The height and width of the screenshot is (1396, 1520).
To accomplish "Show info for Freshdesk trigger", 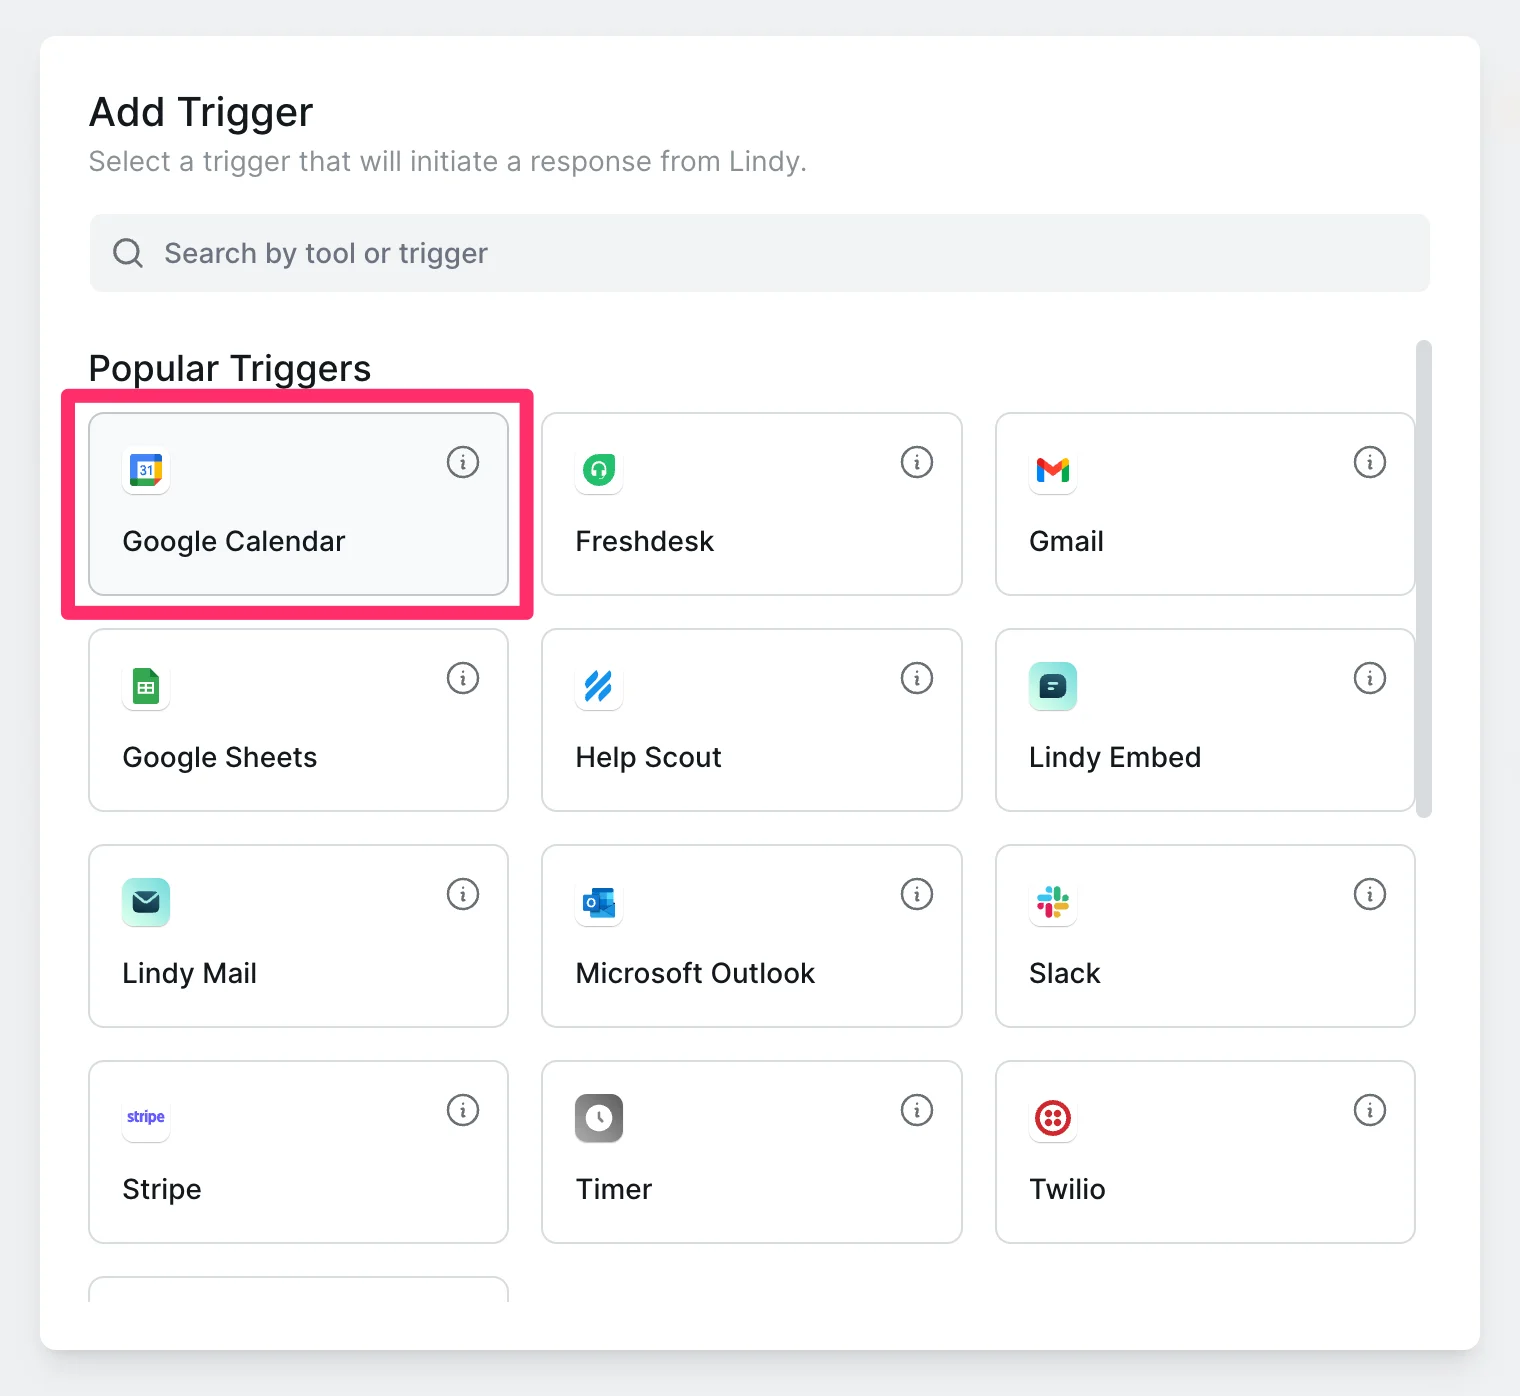I will click(x=917, y=462).
